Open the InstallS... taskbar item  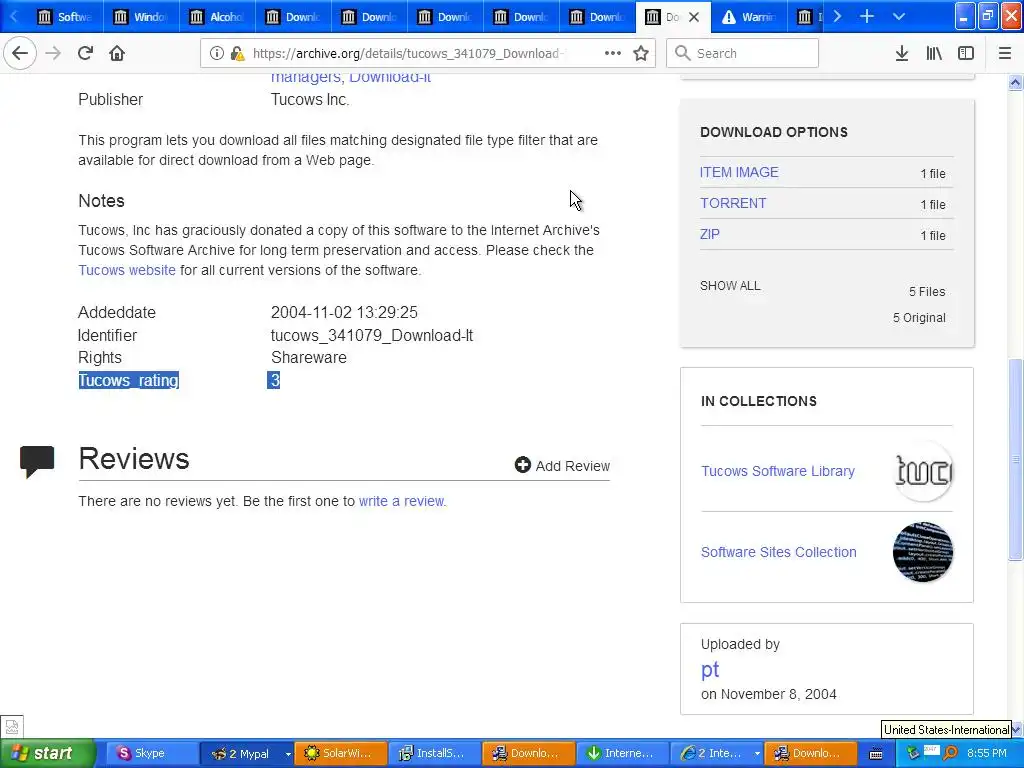[x=434, y=753]
